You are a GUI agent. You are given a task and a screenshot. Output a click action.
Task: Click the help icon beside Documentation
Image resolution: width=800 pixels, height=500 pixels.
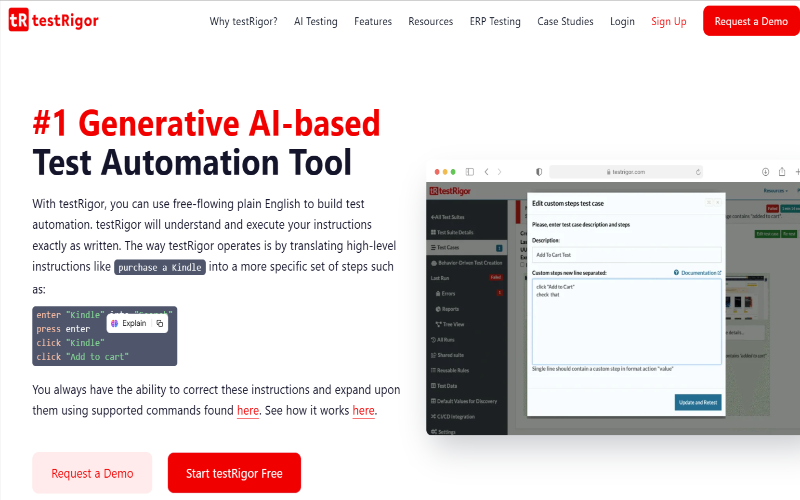pos(677,273)
